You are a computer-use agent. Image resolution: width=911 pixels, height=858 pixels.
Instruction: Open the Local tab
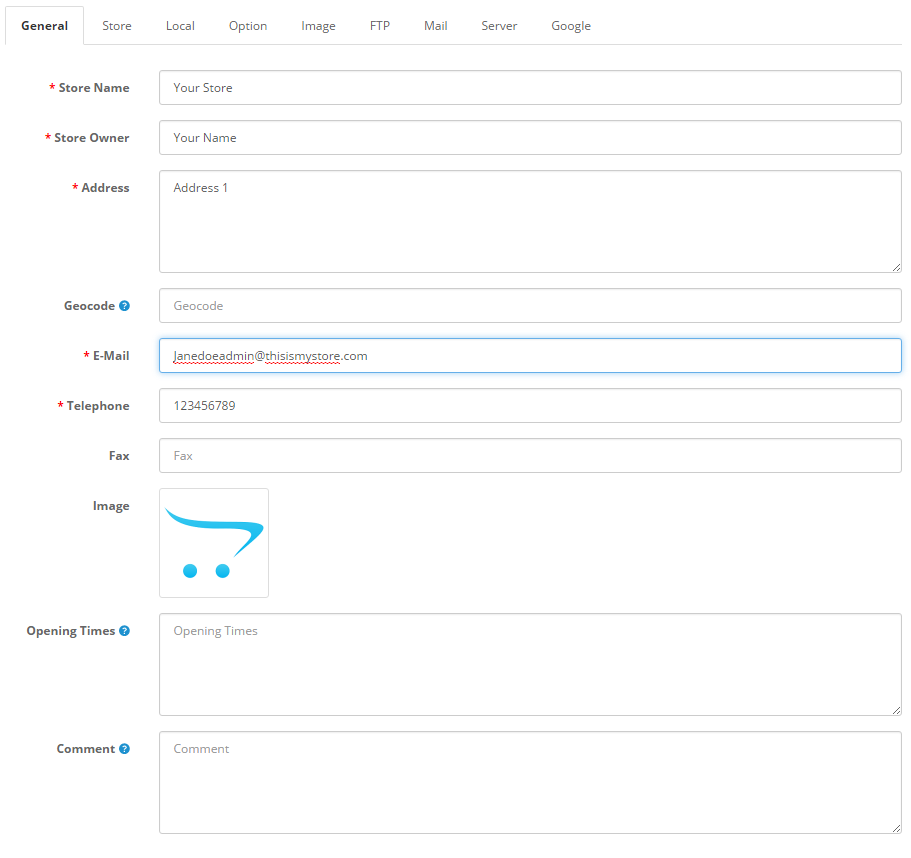click(x=180, y=26)
